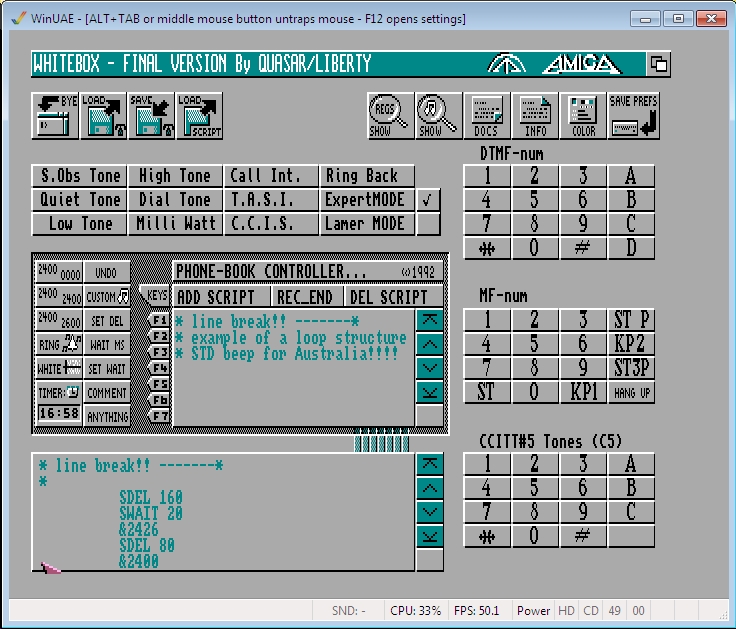This screenshot has height=629, width=736.
Task: Click the WAIT MS button
Action: (x=107, y=344)
